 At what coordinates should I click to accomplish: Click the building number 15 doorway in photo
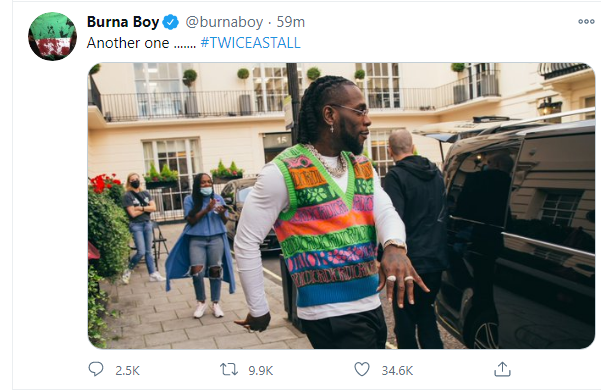[277, 147]
